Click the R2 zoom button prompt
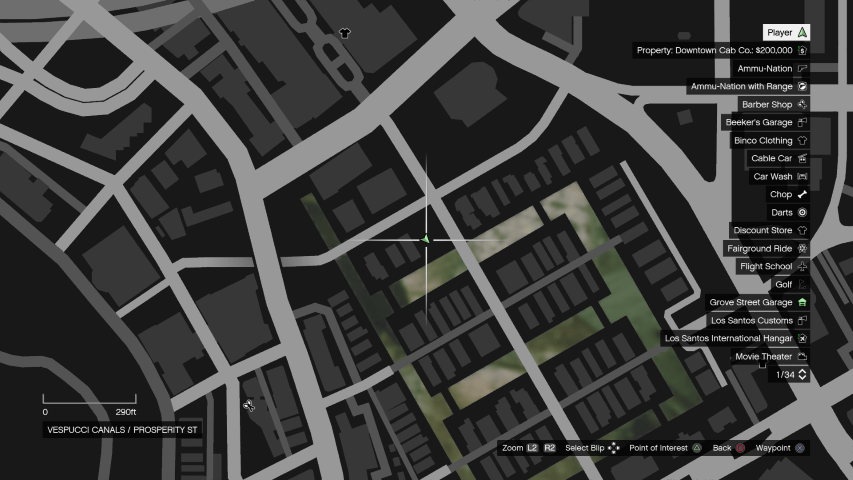Screen dimensions: 853x480 click(x=549, y=448)
